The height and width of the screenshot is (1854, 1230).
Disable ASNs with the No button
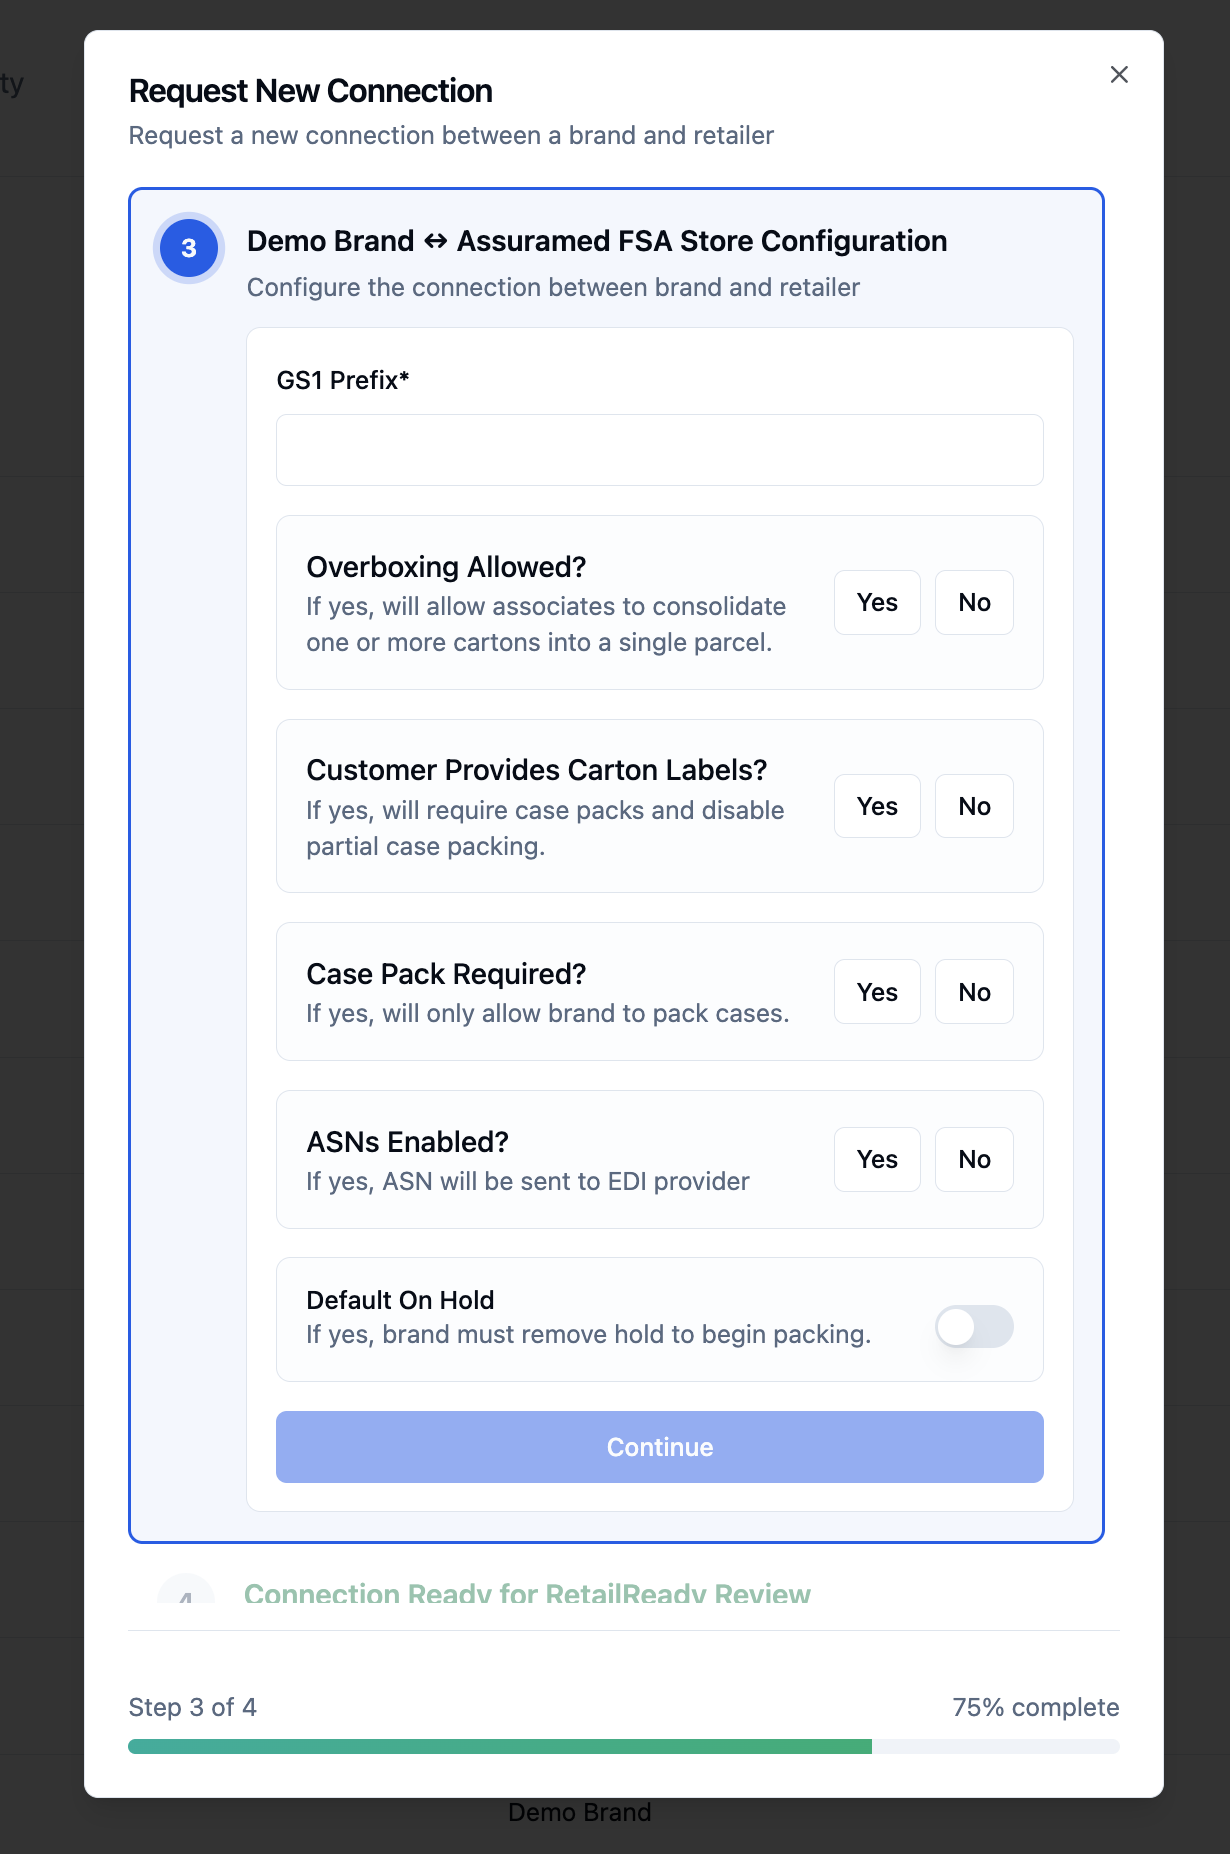pos(974,1159)
